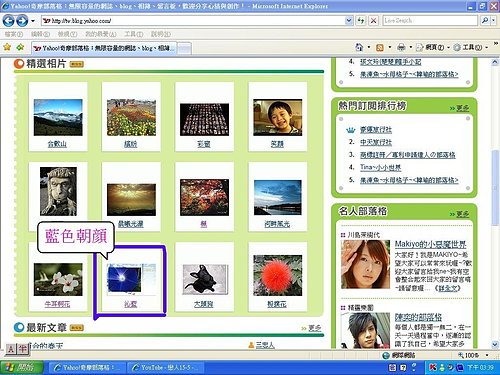Stop loading with the red X icon
500x375 pixels.
click(x=373, y=21)
